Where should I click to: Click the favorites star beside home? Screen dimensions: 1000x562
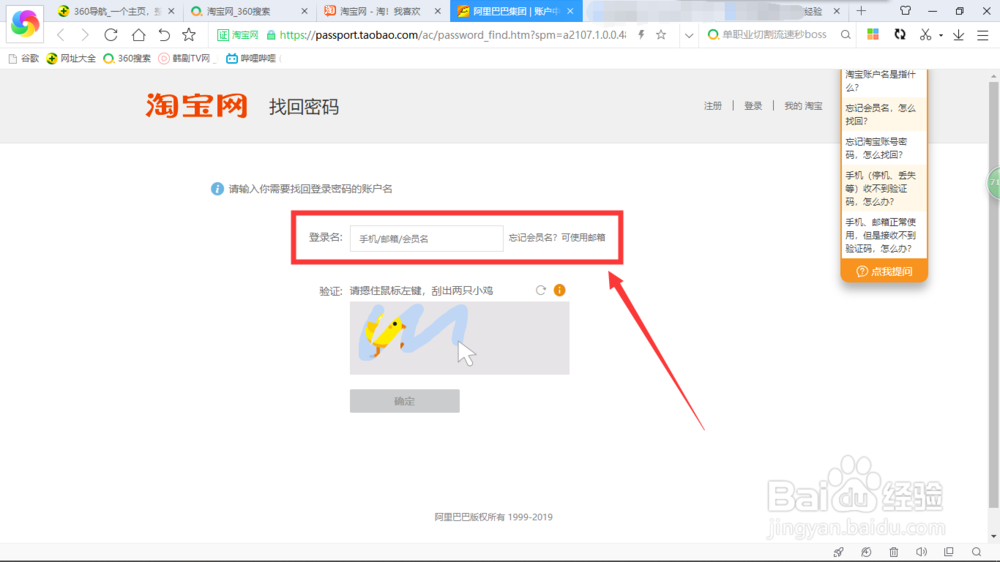click(189, 35)
